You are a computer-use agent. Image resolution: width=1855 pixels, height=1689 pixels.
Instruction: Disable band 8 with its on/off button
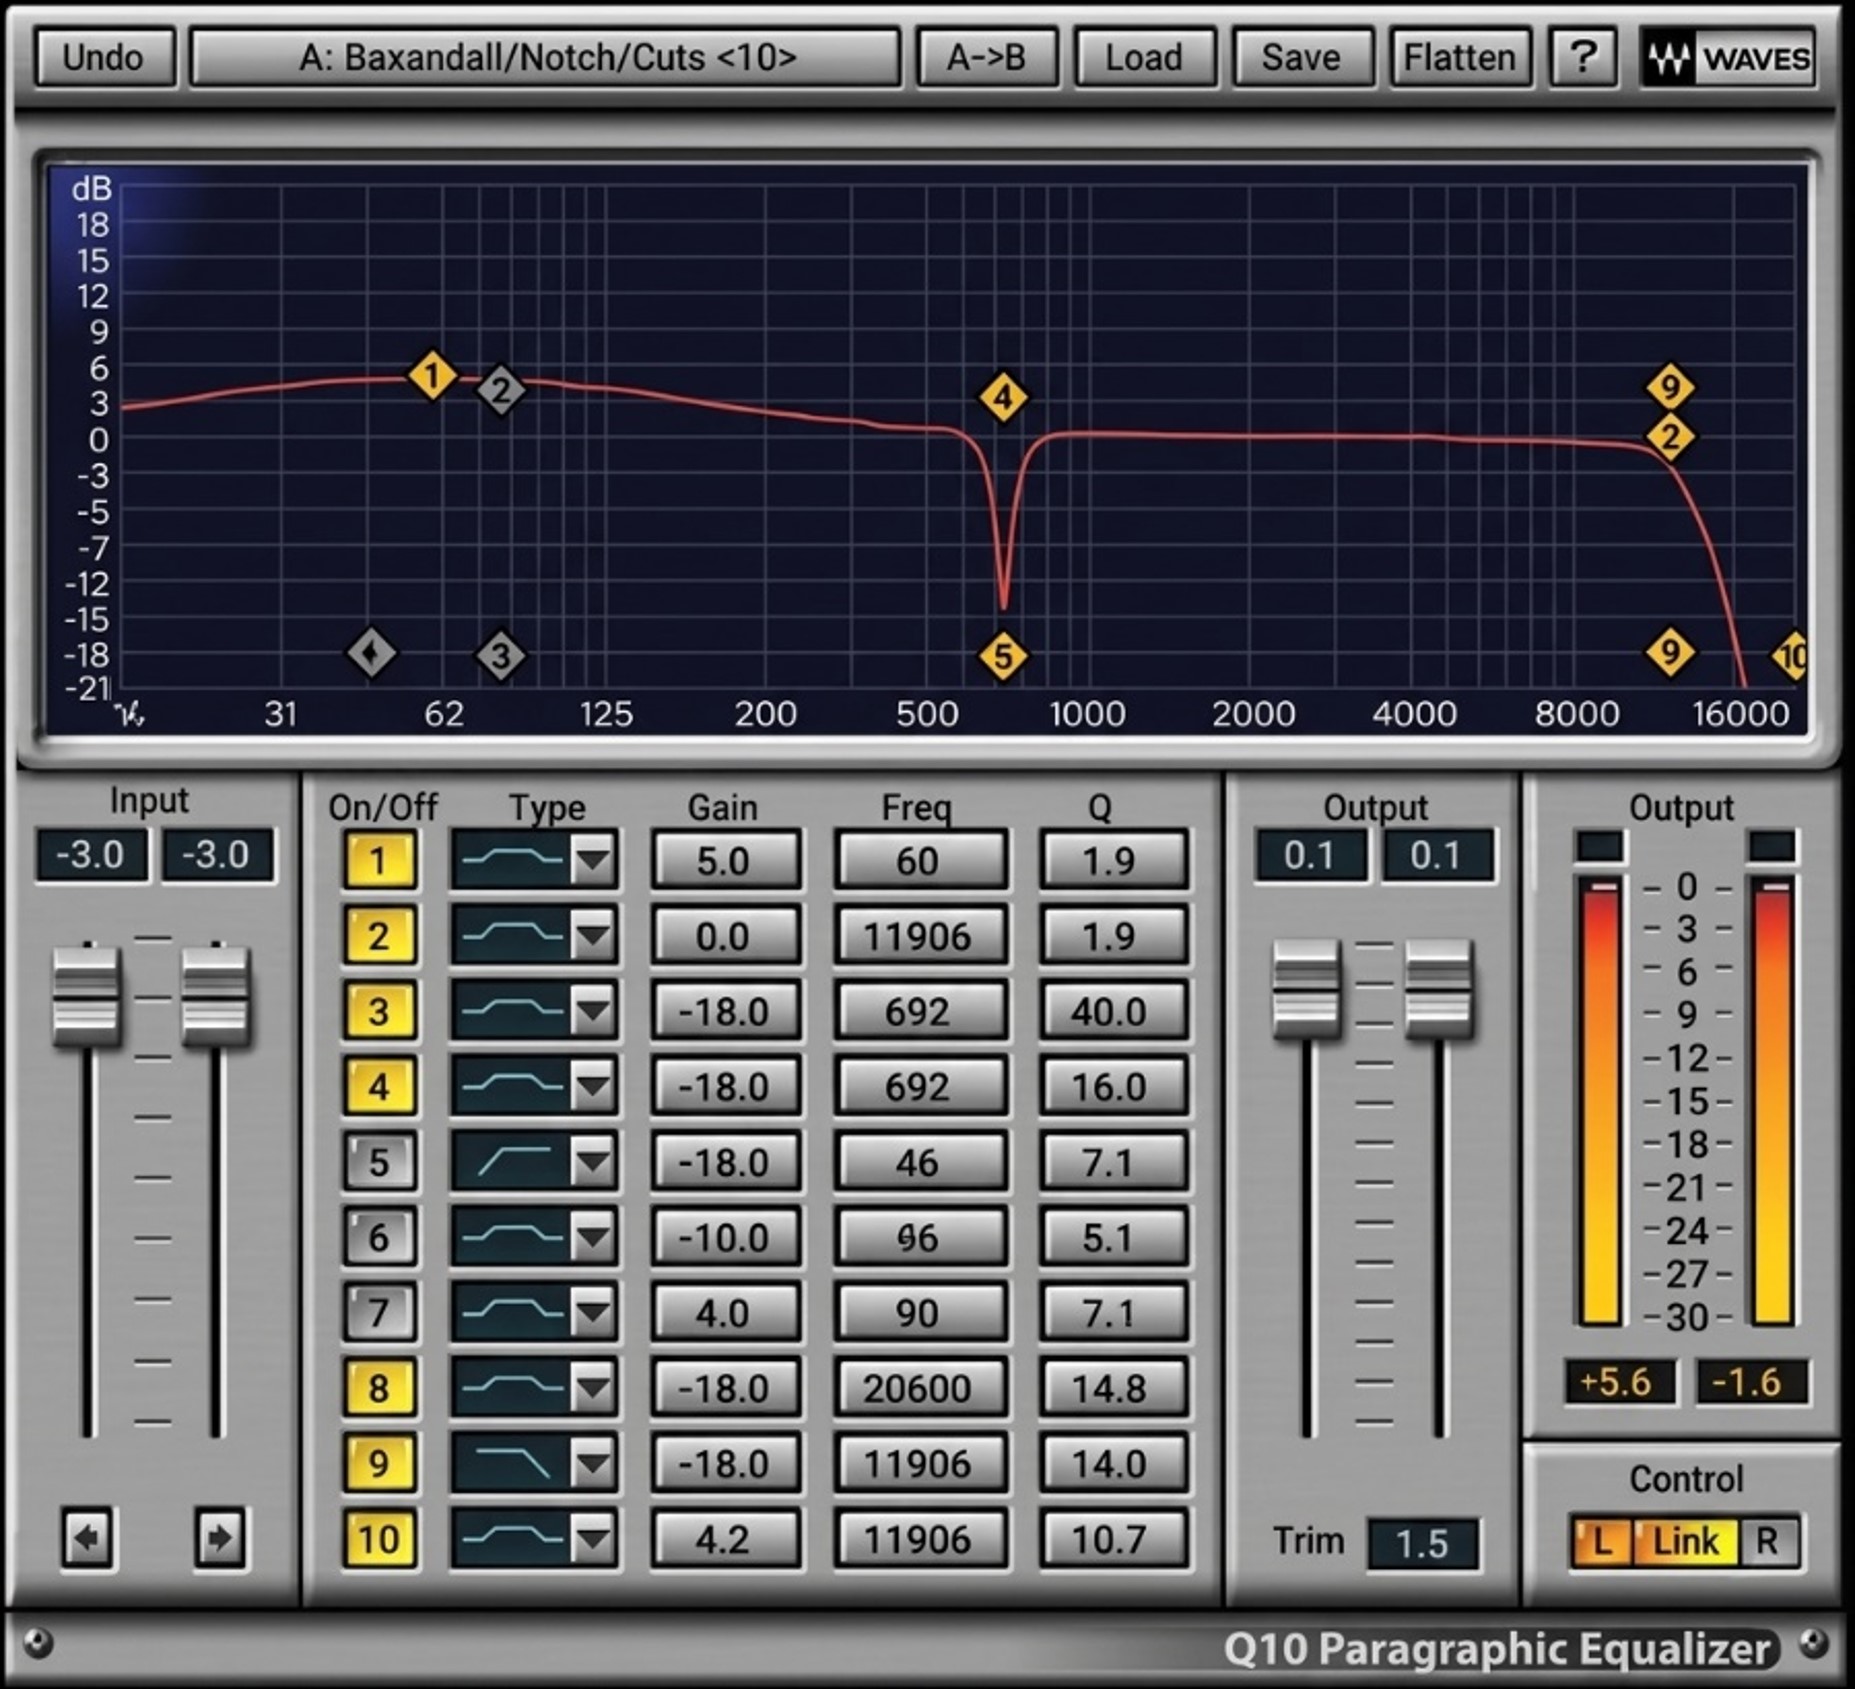pos(378,1387)
